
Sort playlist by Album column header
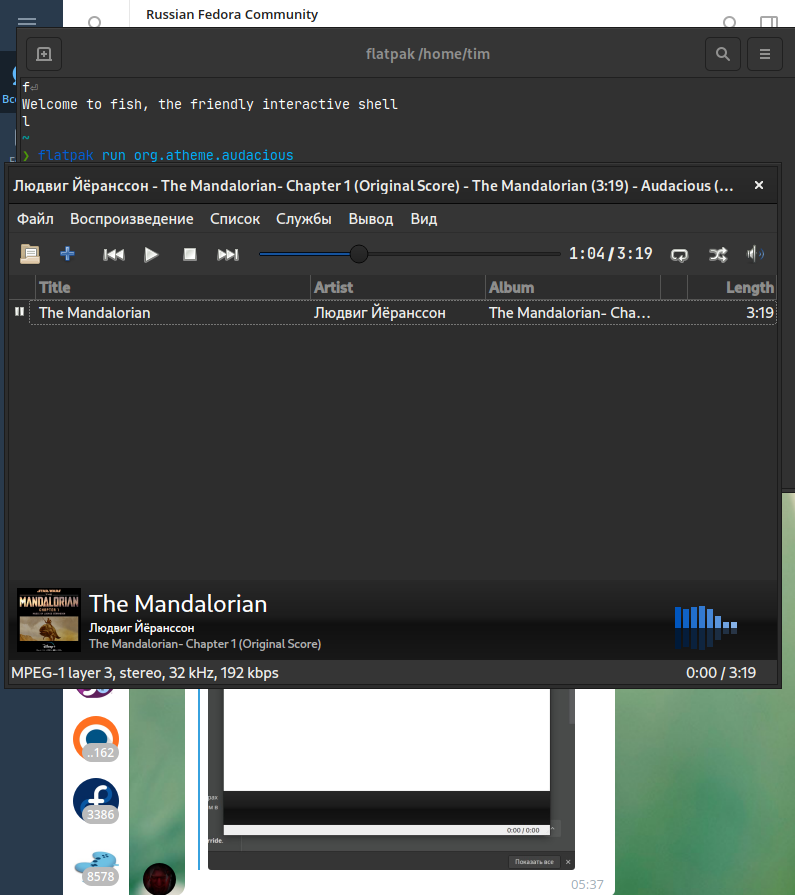click(x=572, y=287)
